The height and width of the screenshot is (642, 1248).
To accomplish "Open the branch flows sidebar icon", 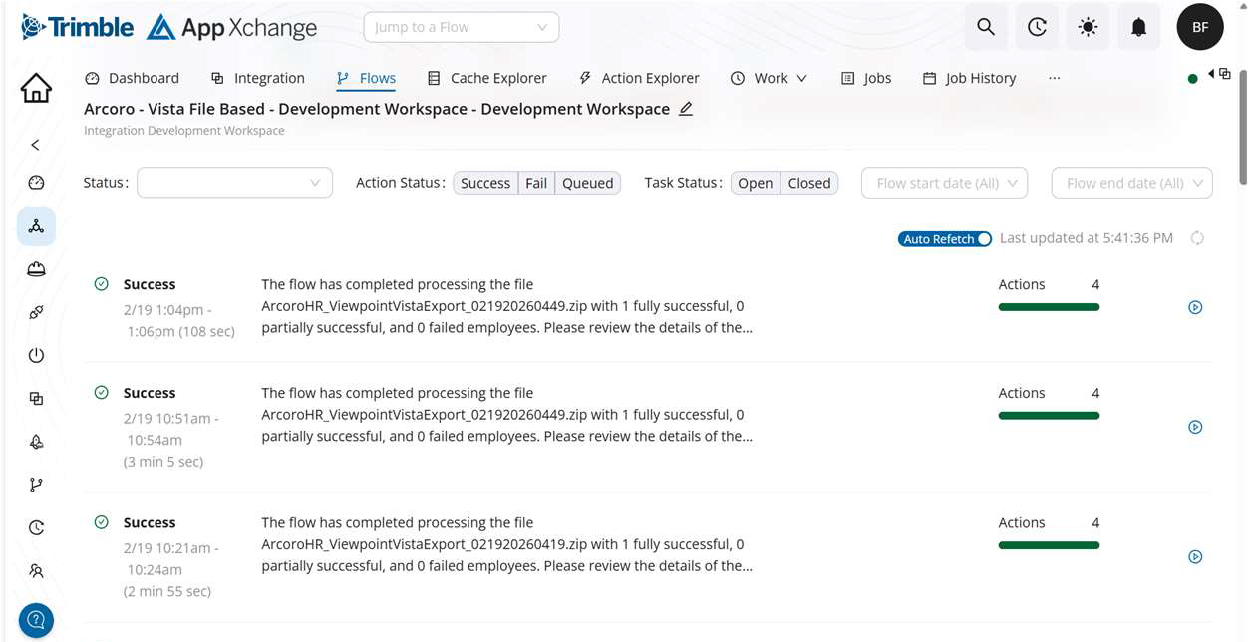I will [36, 484].
